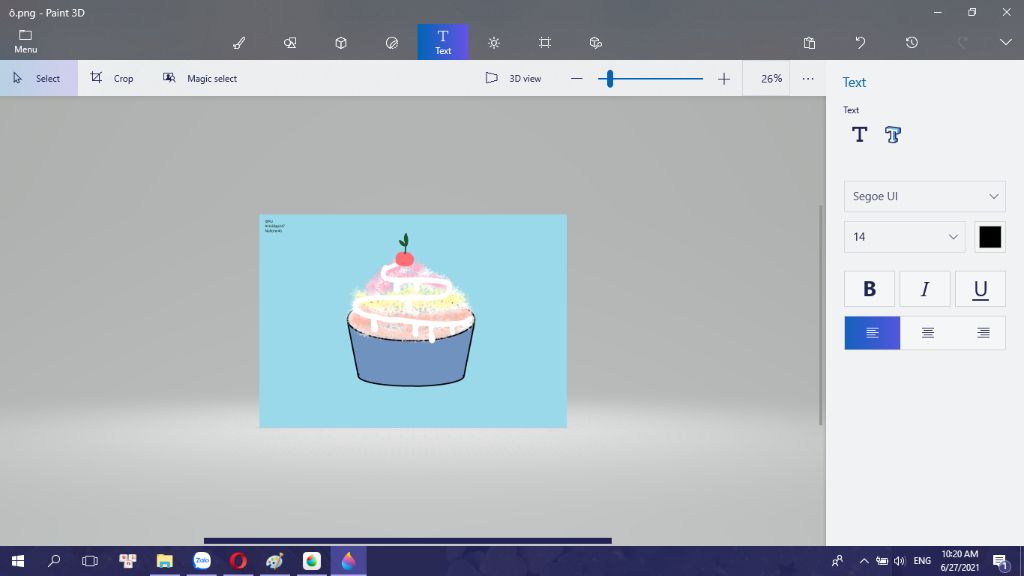
Task: Open File Explorer from the taskbar
Action: pos(165,561)
